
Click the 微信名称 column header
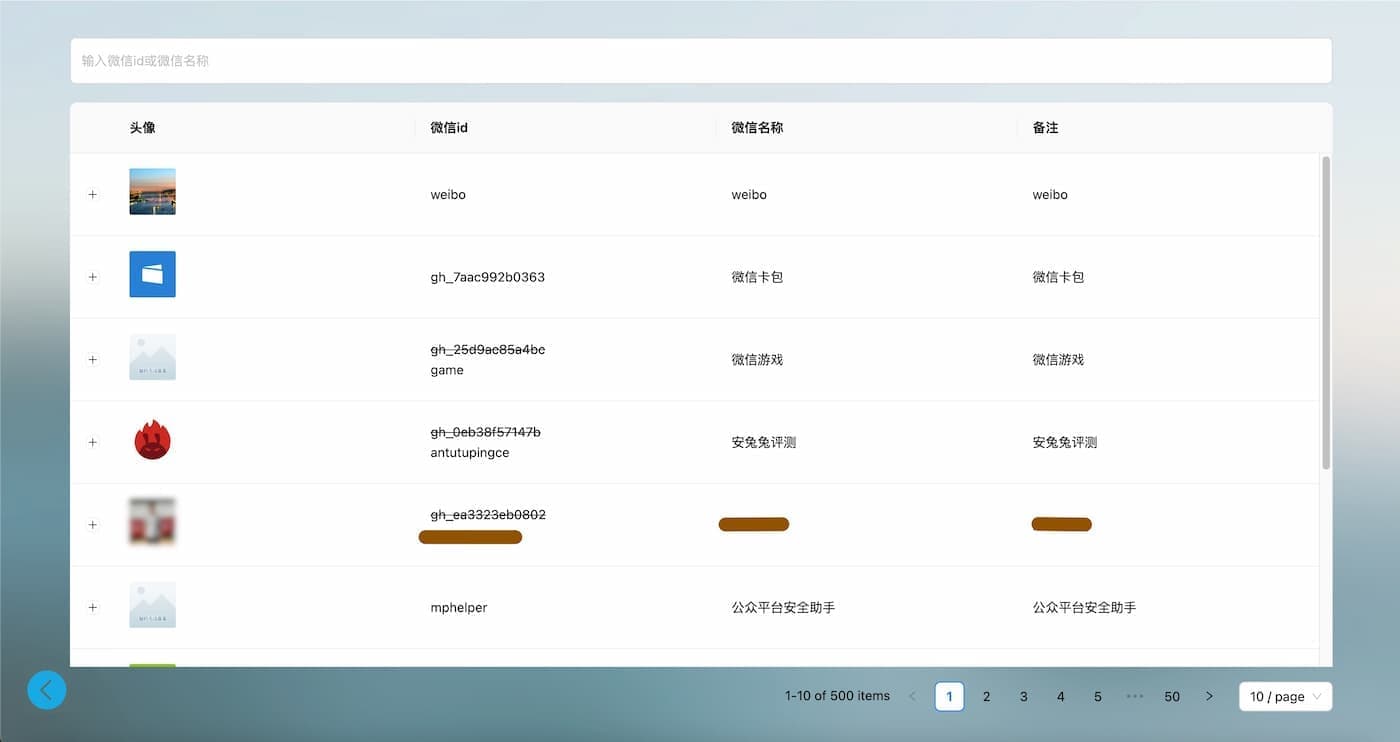[757, 128]
